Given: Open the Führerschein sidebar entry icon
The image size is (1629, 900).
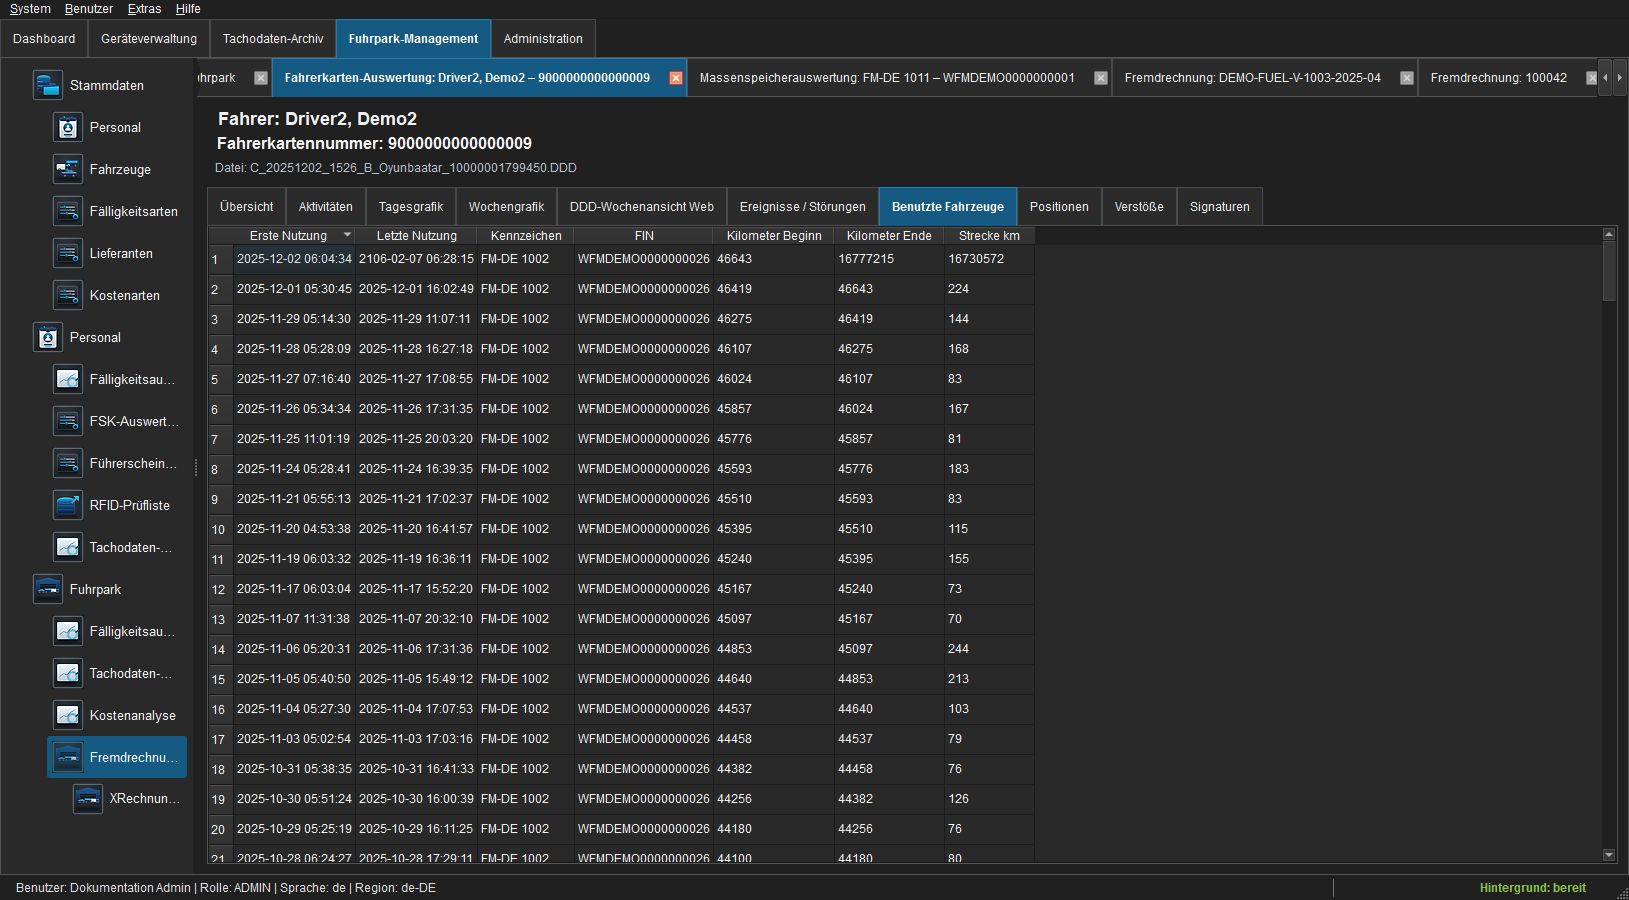Looking at the screenshot, I should pos(67,463).
